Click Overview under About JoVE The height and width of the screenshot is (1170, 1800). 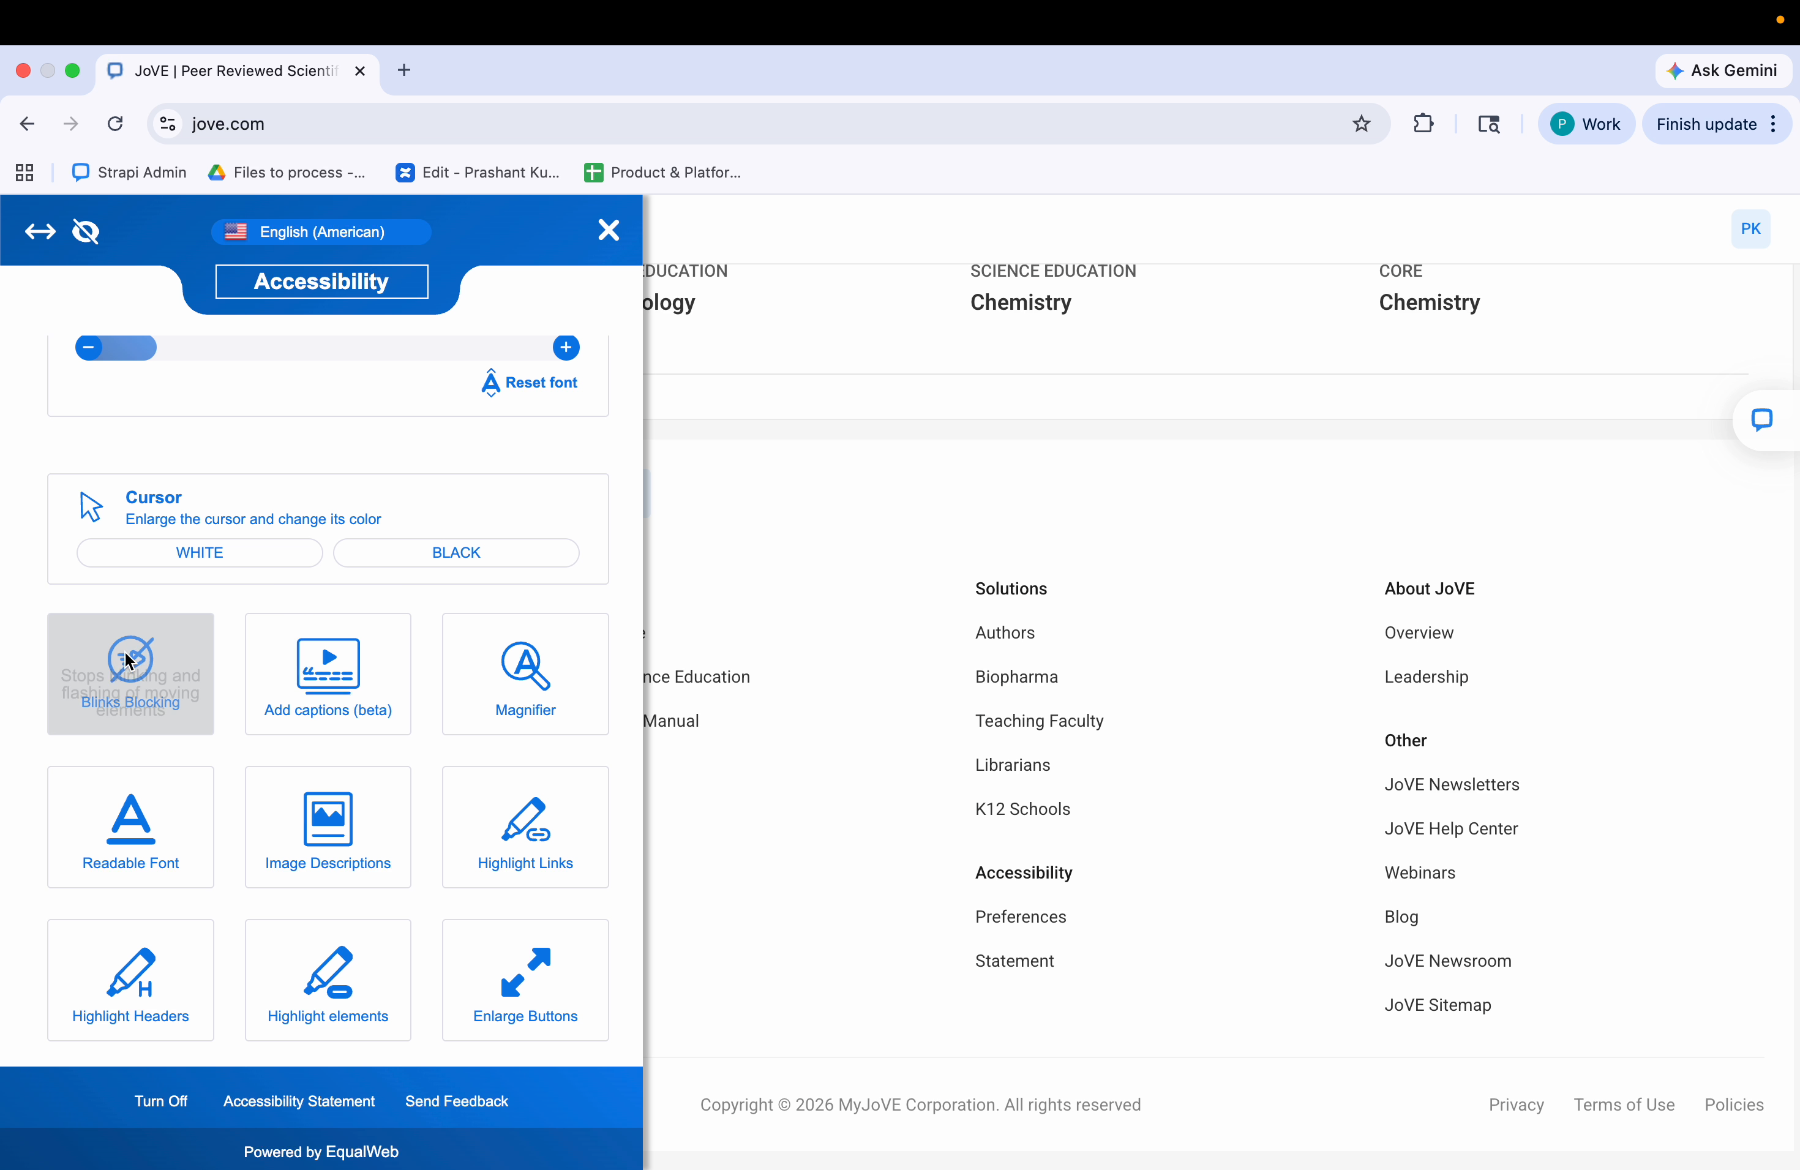[x=1419, y=633]
